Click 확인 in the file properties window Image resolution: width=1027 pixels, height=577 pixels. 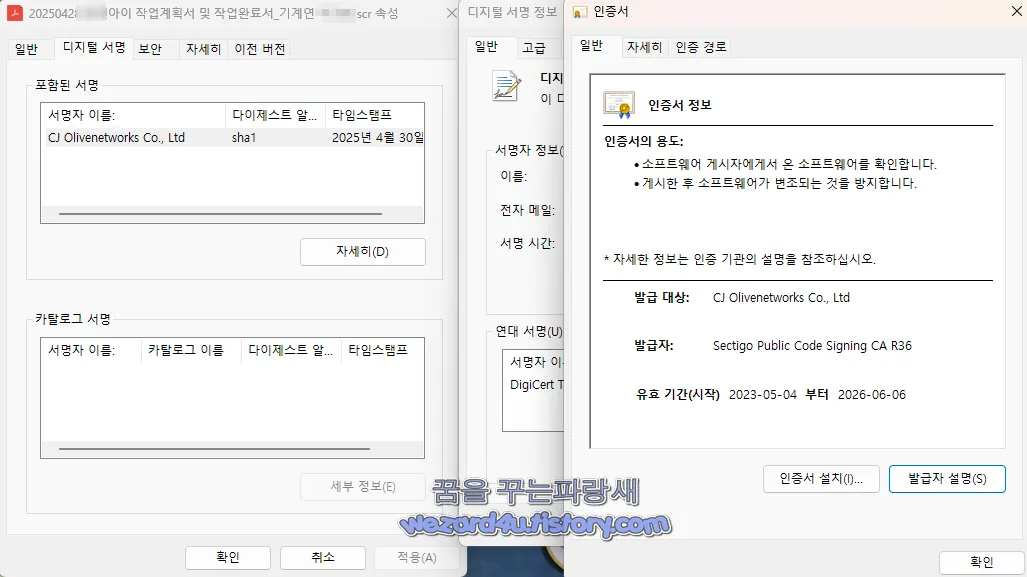228,557
